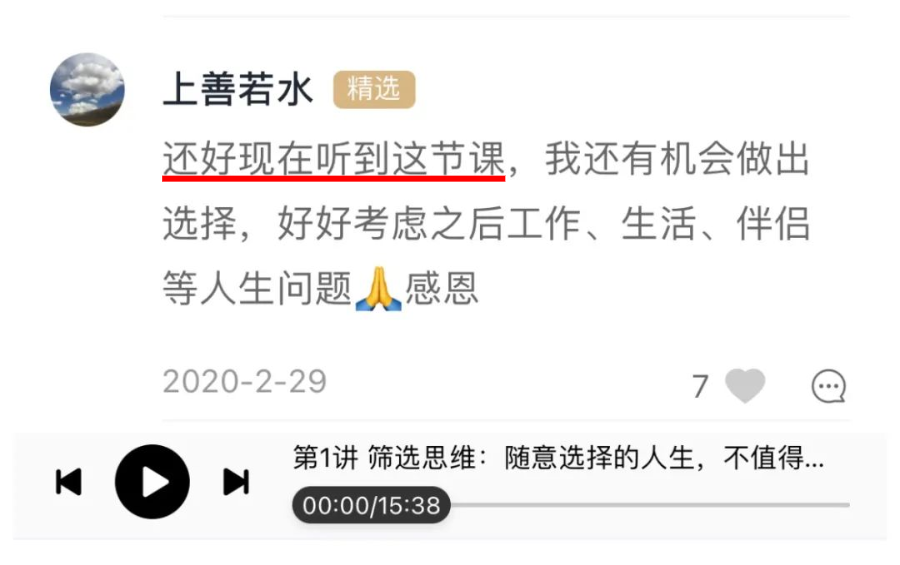The width and height of the screenshot is (900, 565).
Task: Click the praying hands emoji
Action: (378, 289)
